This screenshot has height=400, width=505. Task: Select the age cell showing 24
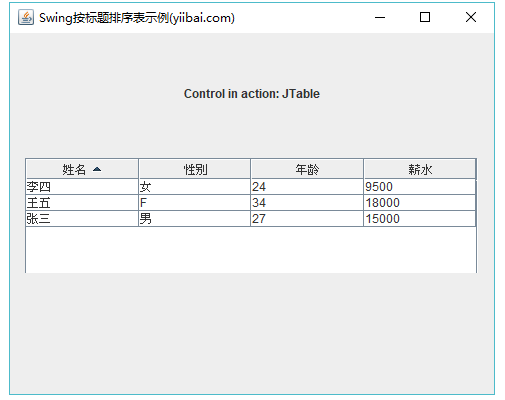point(307,187)
